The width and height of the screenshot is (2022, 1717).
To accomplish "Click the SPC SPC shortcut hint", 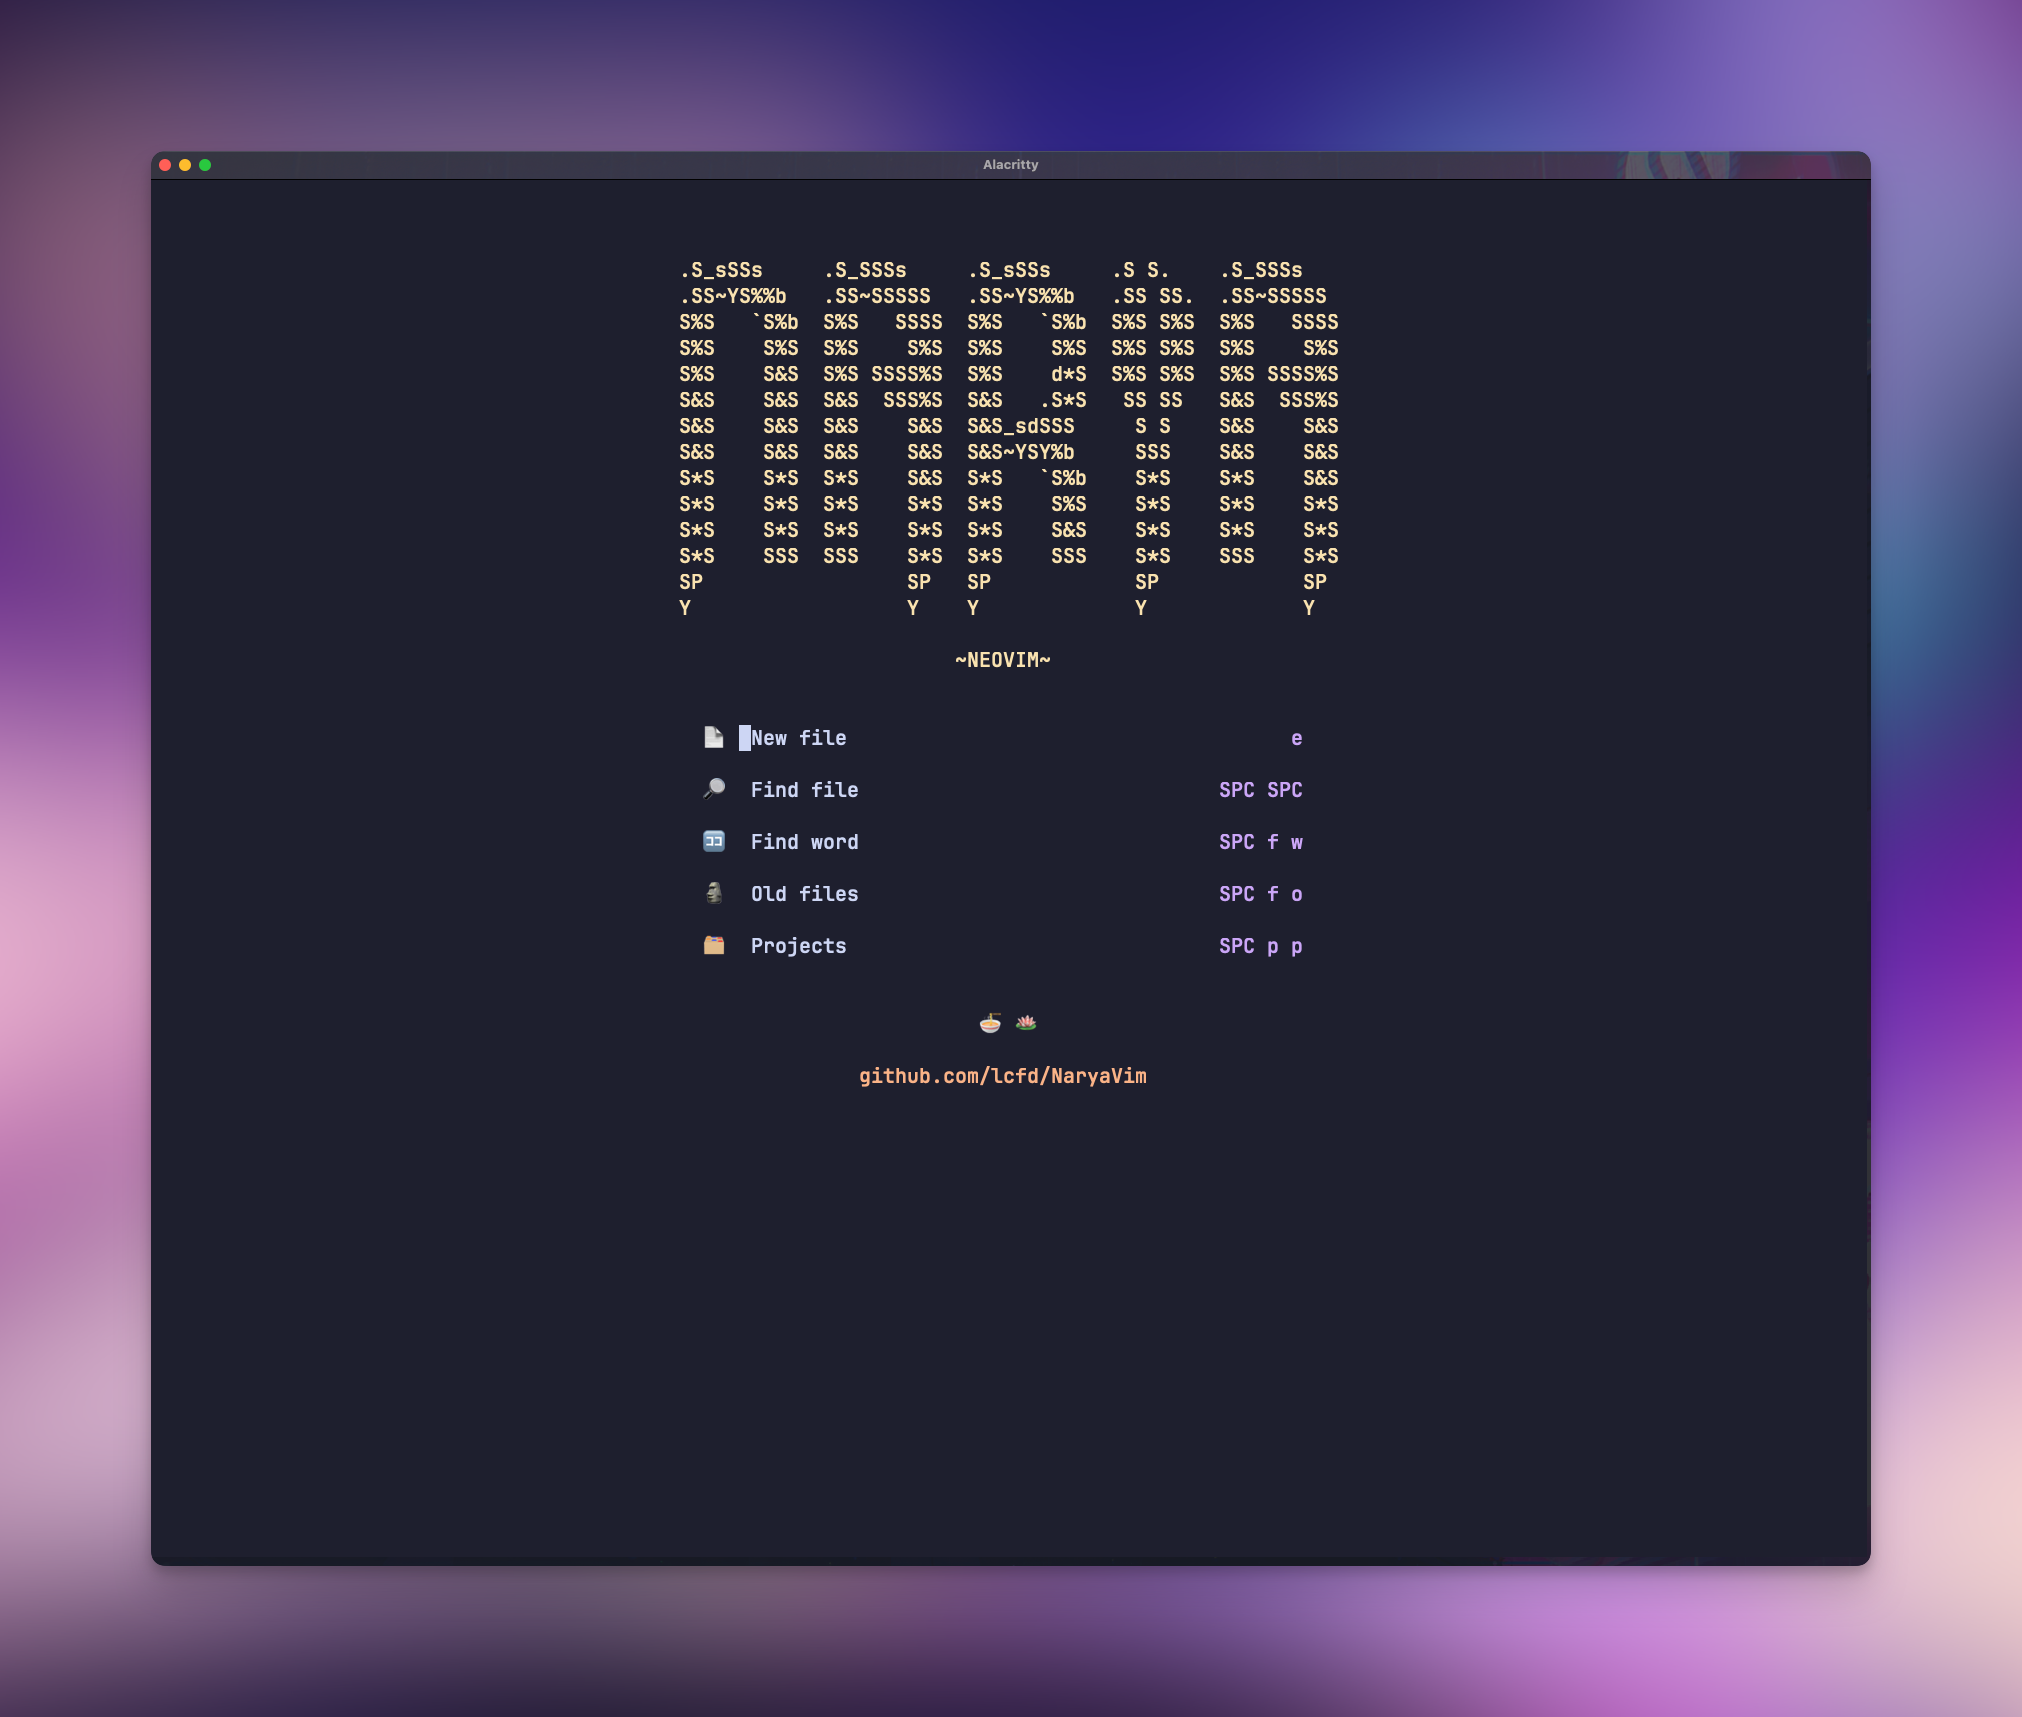I will tap(1260, 790).
